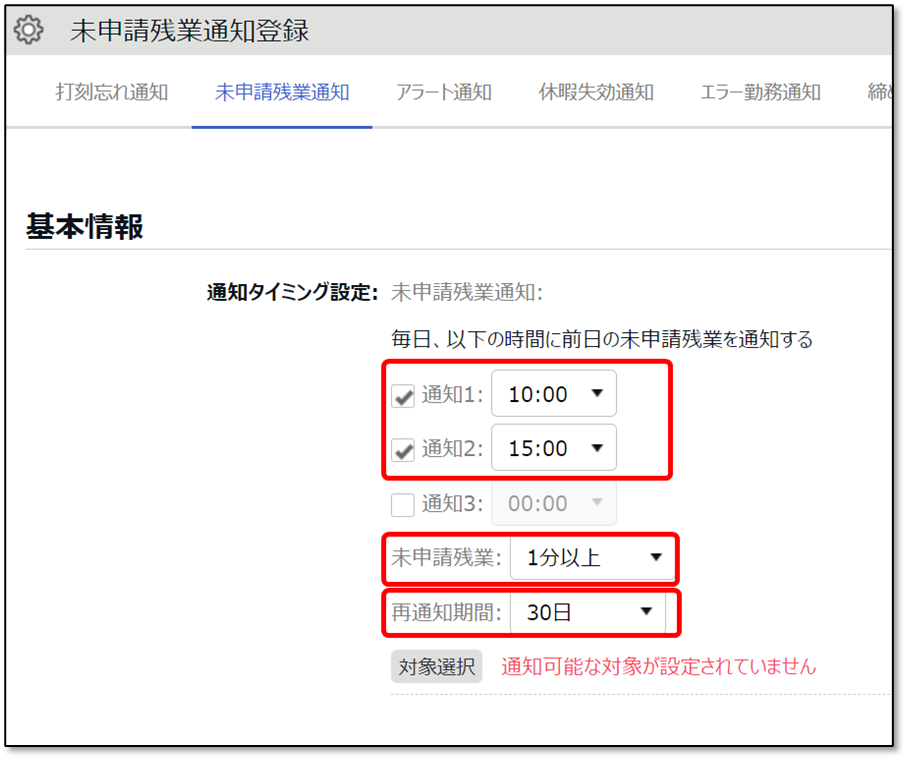Screen dimensions: 907x760
Task: Select the 未申請残業通知 tab
Action: pyautogui.click(x=281, y=93)
